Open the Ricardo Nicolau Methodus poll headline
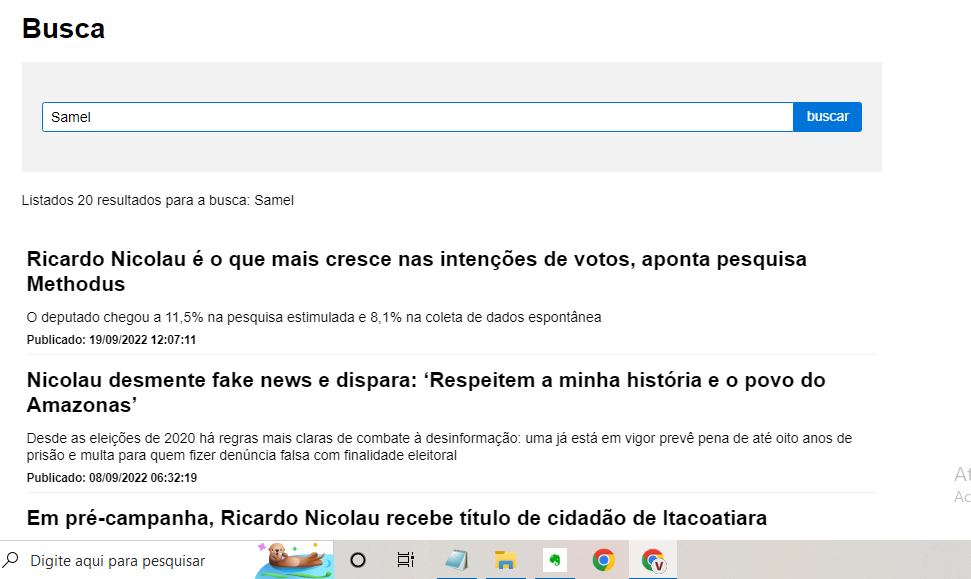Screen dimensions: 971x579 click(x=416, y=271)
